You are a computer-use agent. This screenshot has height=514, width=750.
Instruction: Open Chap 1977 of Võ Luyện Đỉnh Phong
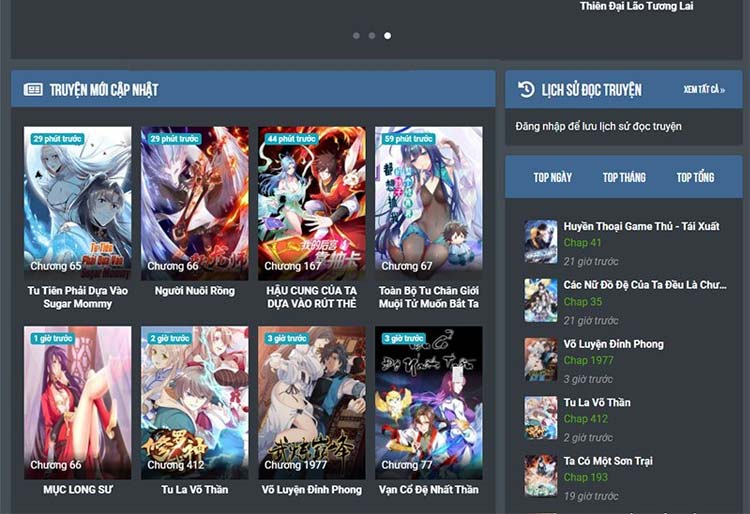point(589,360)
